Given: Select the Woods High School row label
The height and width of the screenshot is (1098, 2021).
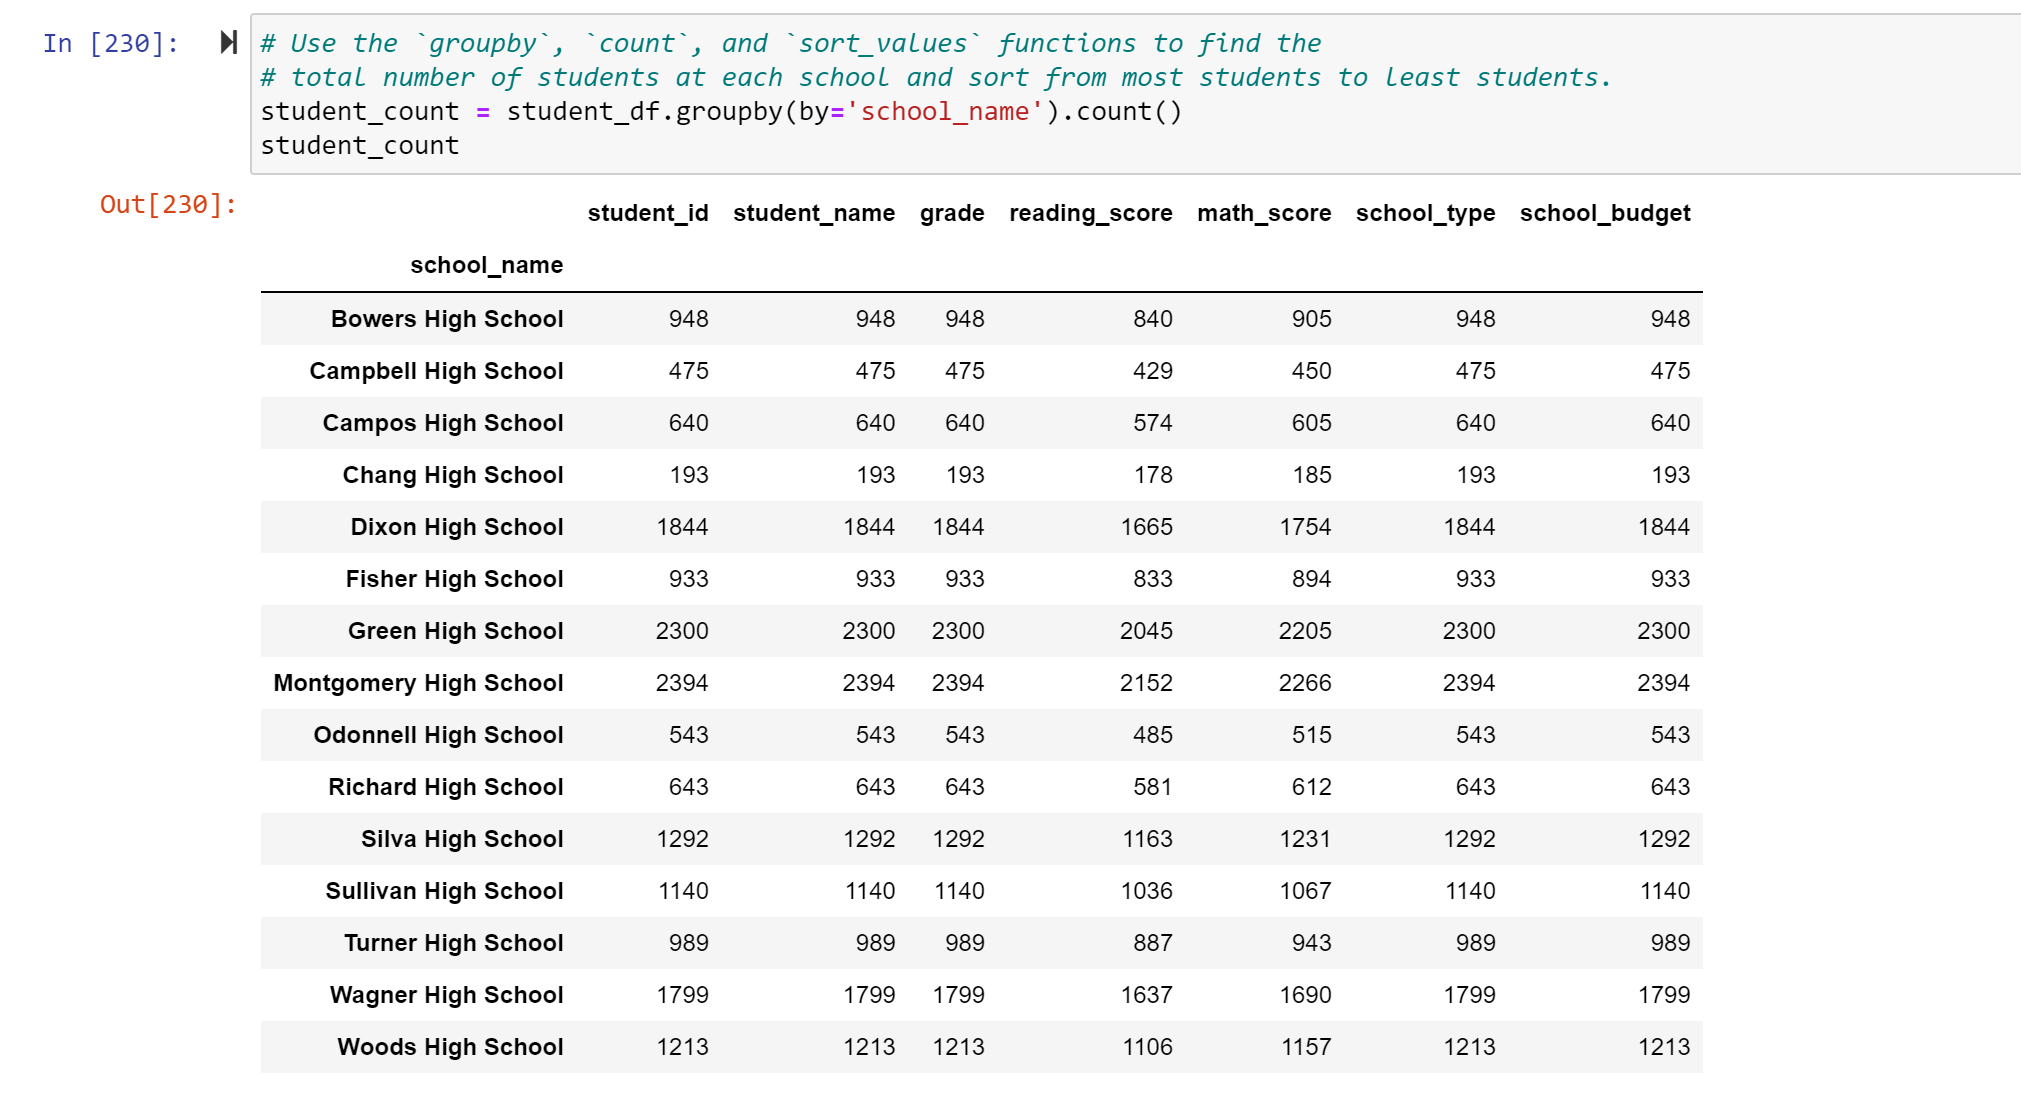Looking at the screenshot, I should [449, 1046].
